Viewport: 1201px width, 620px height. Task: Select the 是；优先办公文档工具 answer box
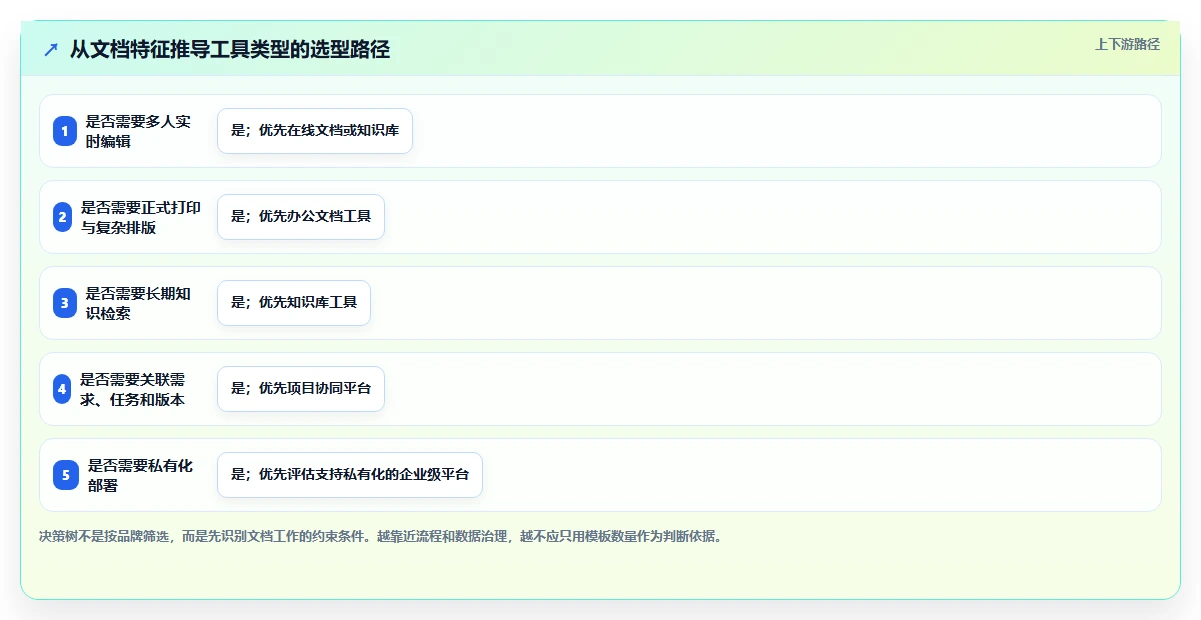[301, 217]
